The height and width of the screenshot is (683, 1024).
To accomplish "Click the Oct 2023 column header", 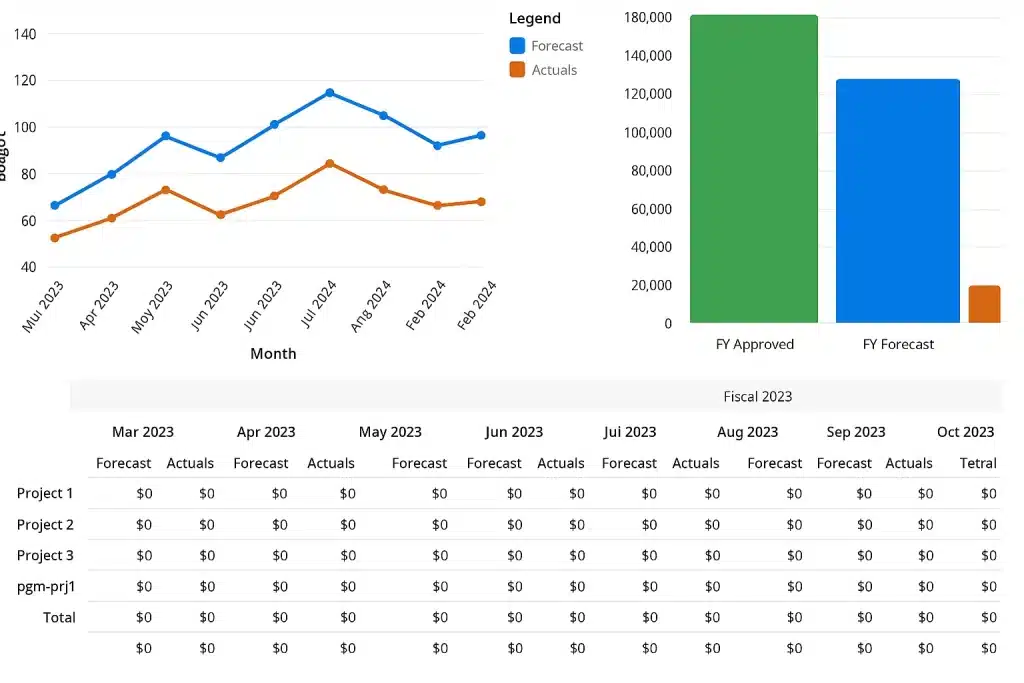I will 966,432.
